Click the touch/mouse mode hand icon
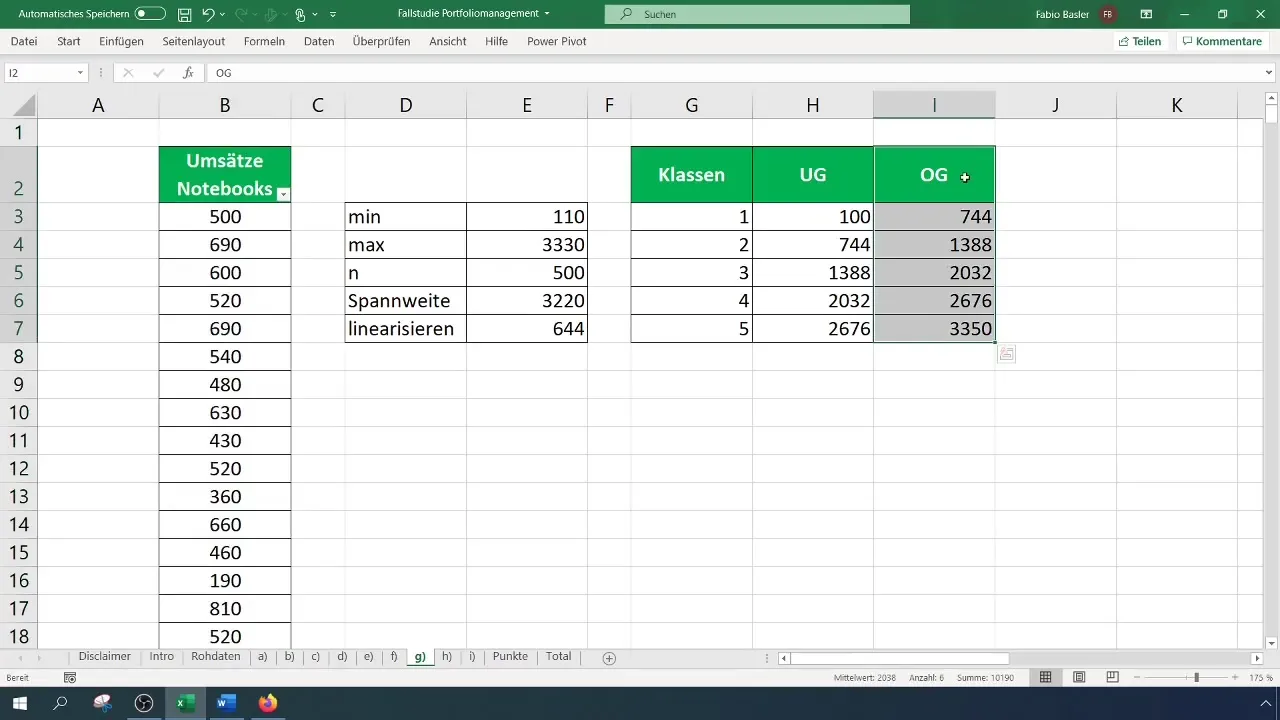 (x=300, y=14)
